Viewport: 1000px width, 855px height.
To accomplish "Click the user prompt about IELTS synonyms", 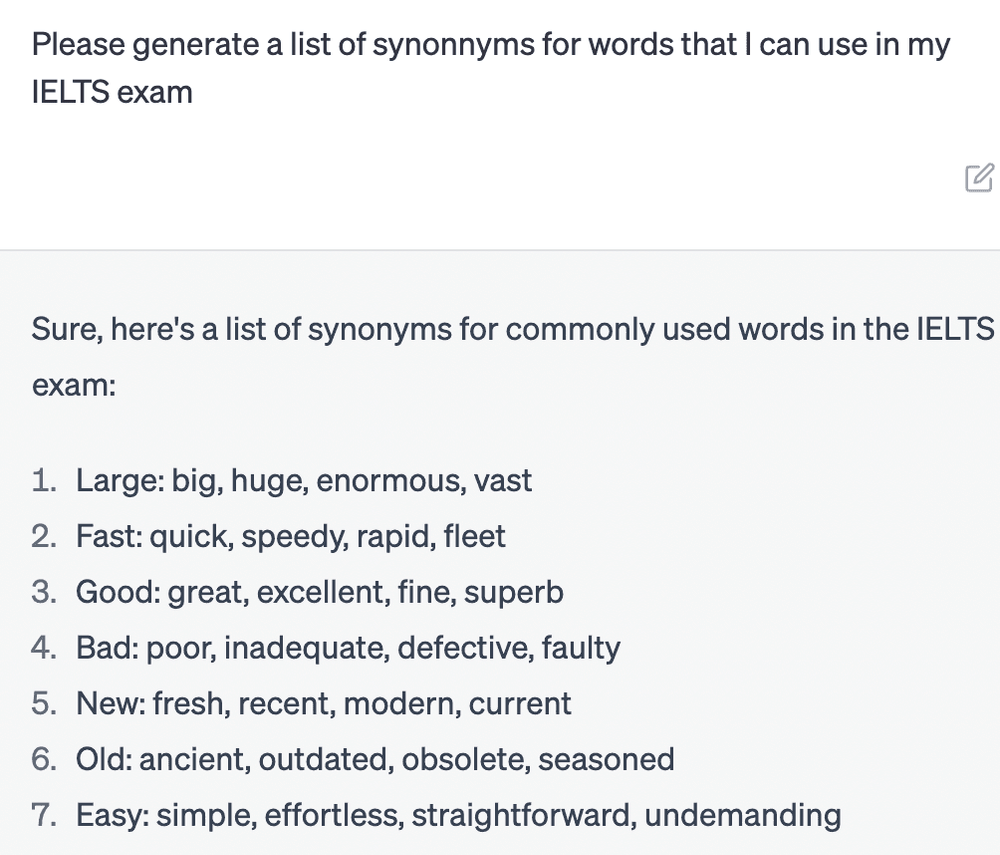I will pyautogui.click(x=490, y=69).
